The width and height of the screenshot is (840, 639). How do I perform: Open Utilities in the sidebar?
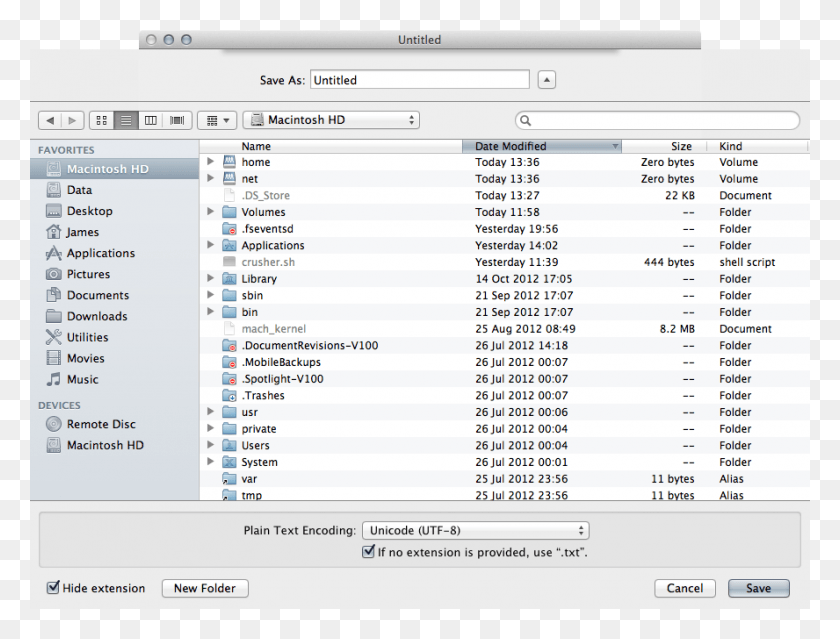pos(115,337)
